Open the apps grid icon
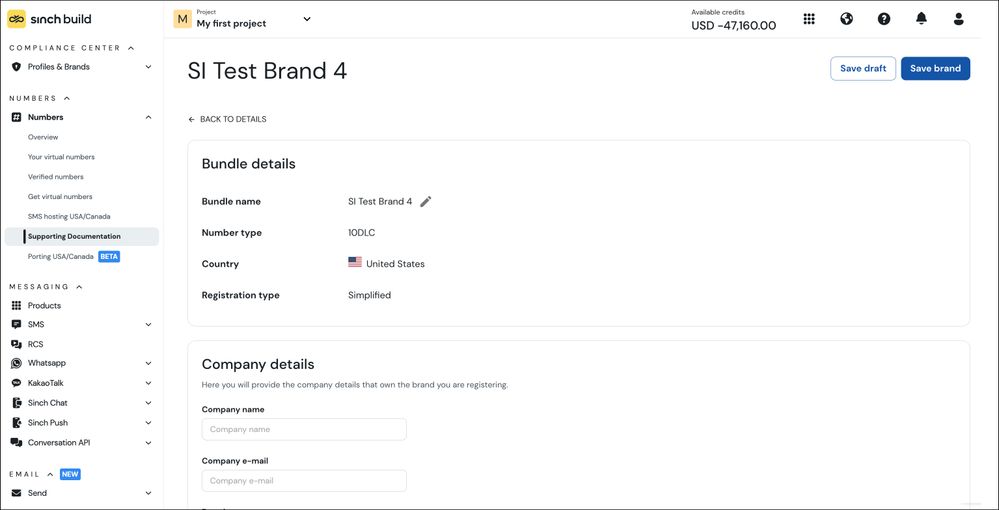999x510 pixels. tap(809, 19)
